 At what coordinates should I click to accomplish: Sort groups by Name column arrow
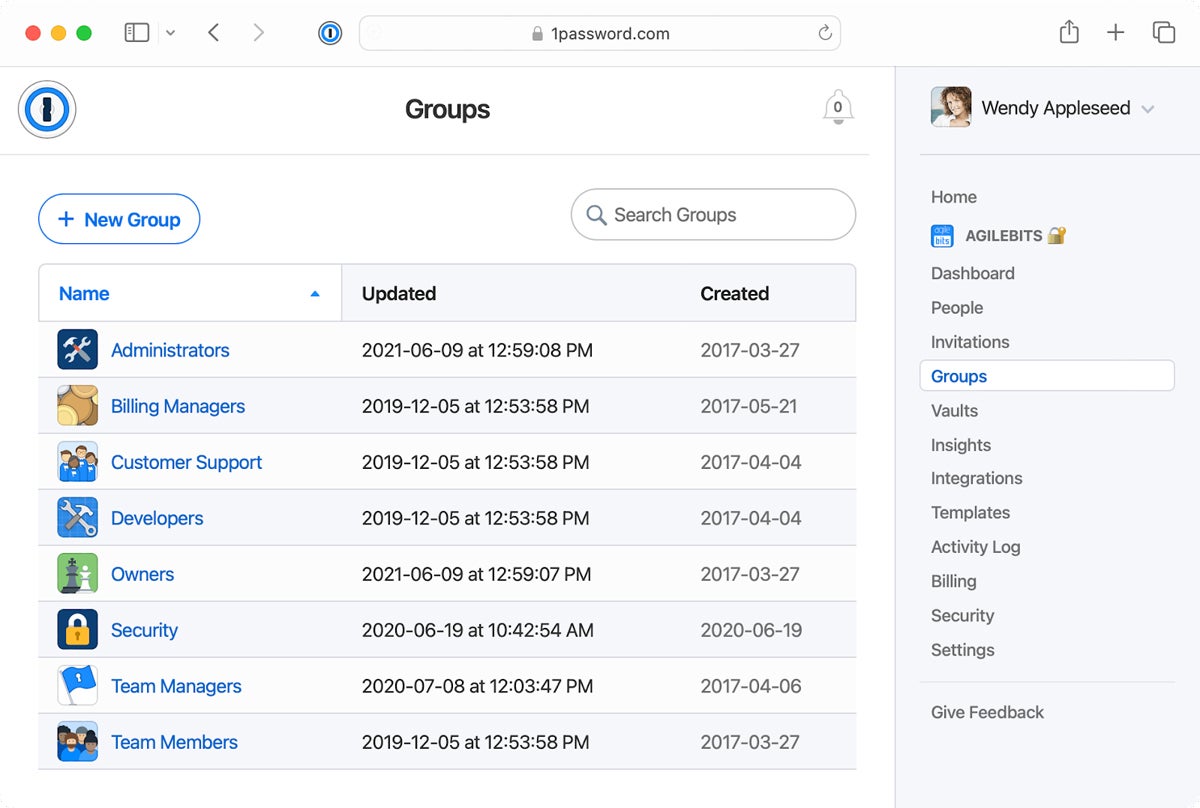(x=315, y=294)
